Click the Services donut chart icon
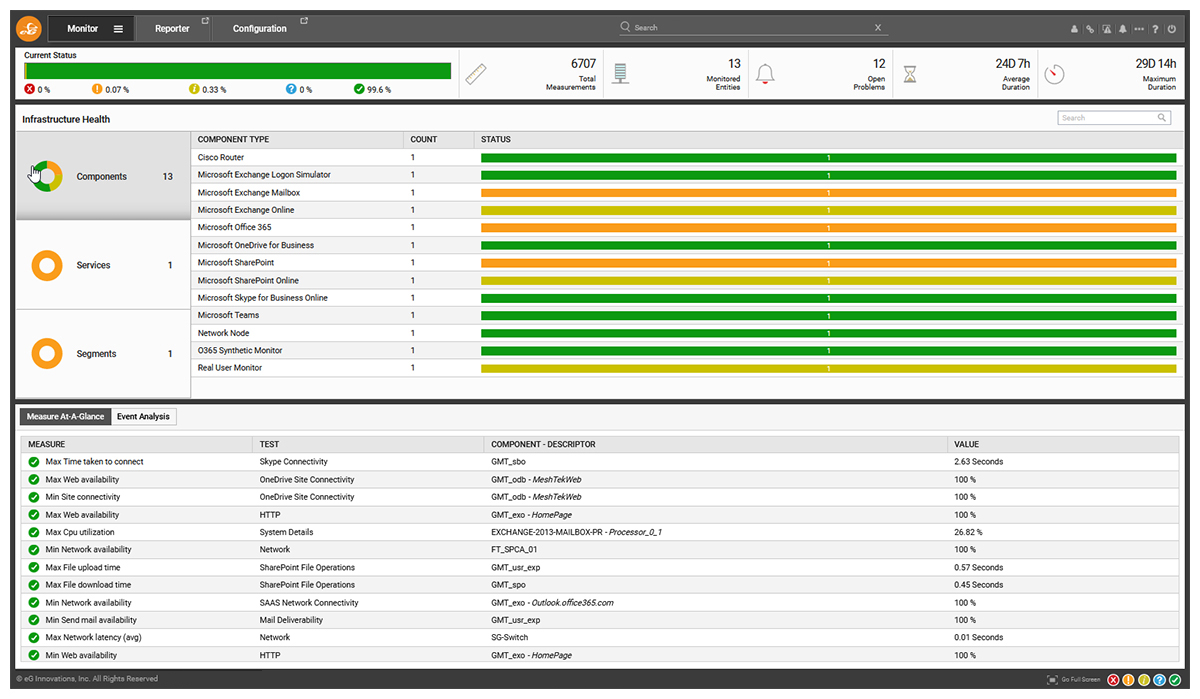This screenshot has height=699, width=1200. click(x=46, y=265)
